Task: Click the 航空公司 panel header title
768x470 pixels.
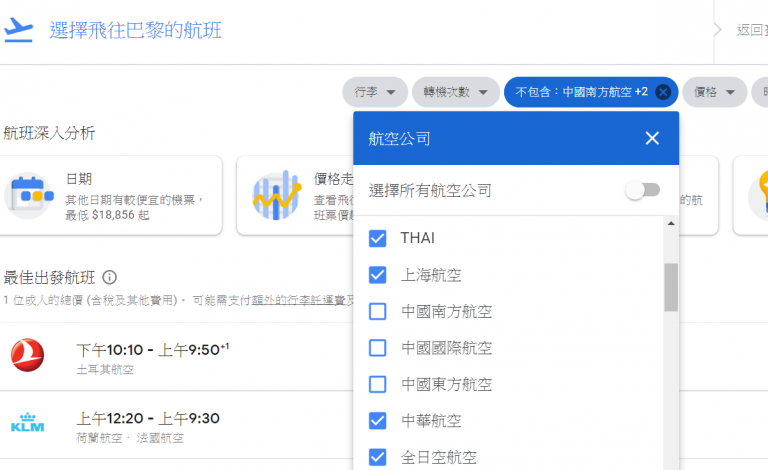Action: 399,139
